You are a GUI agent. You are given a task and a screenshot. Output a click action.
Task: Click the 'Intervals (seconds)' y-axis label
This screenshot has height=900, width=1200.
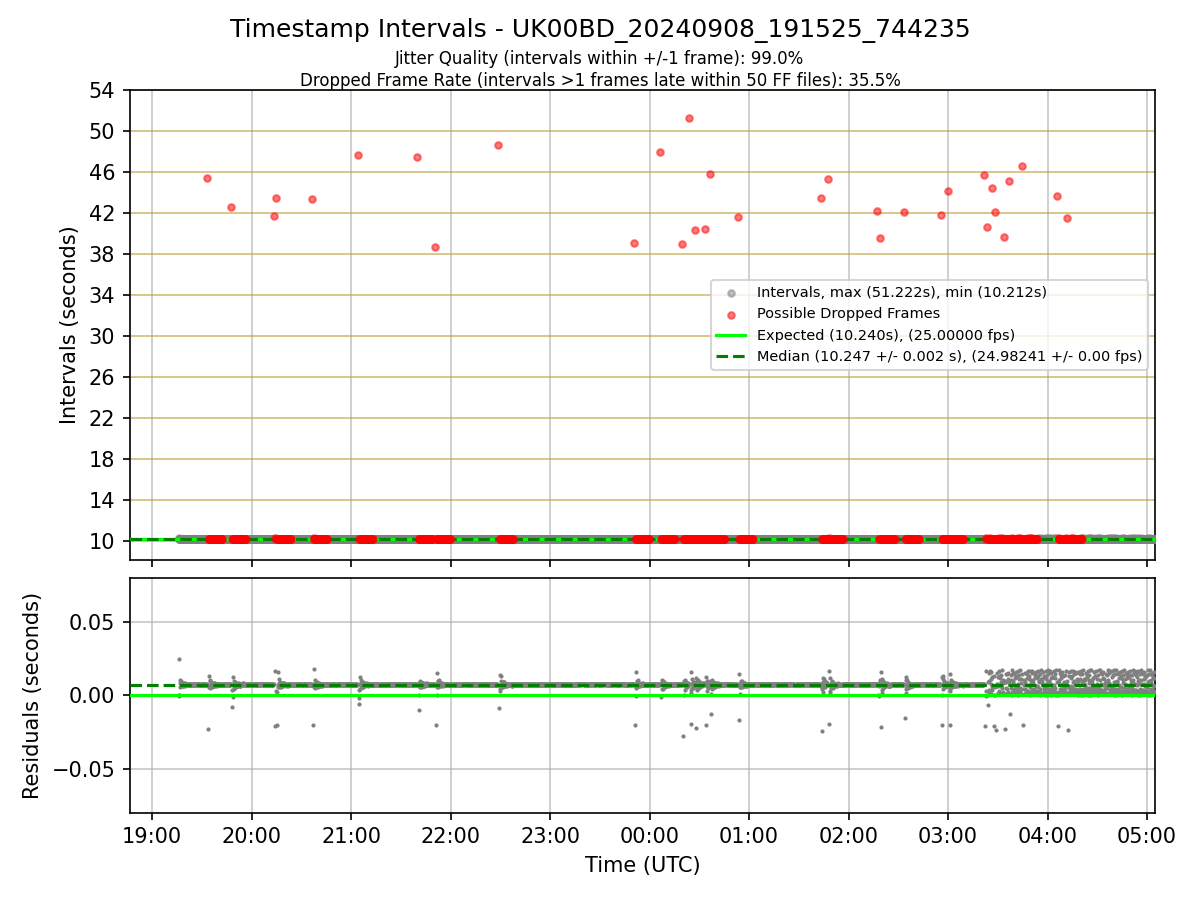[68, 325]
